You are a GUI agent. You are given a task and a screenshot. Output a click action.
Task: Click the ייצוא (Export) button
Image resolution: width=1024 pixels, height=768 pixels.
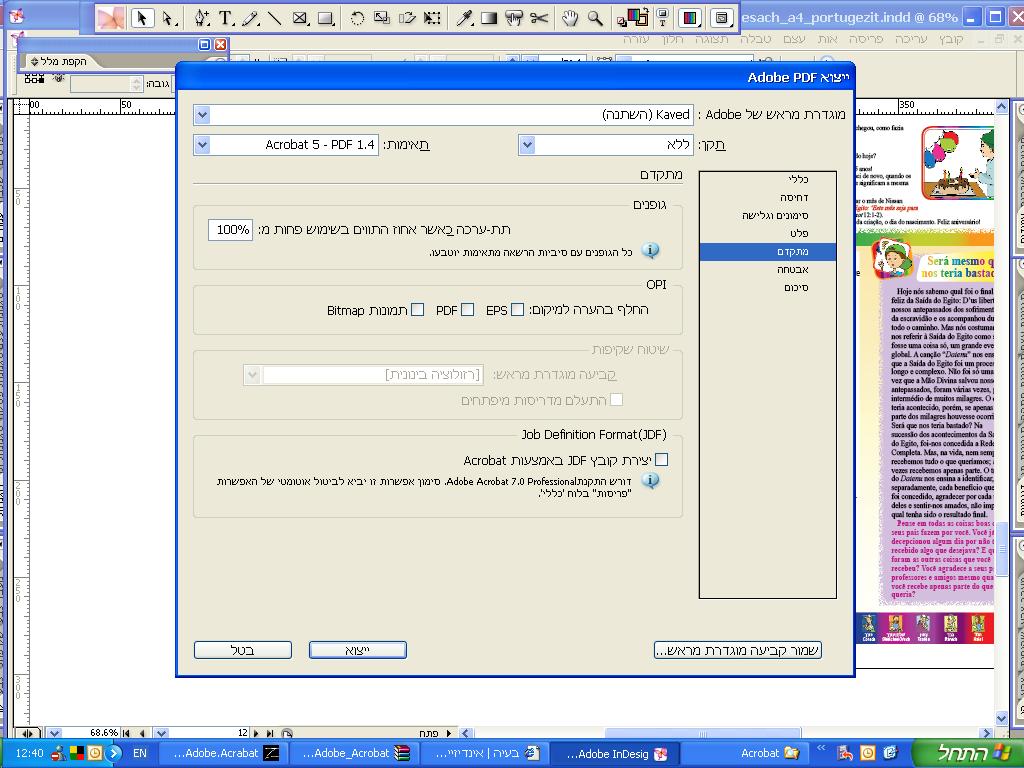358,650
